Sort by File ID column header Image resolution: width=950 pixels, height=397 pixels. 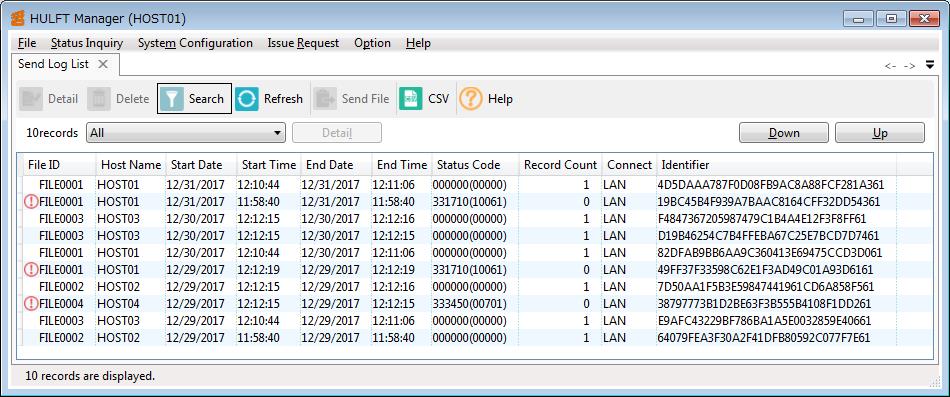(x=59, y=165)
